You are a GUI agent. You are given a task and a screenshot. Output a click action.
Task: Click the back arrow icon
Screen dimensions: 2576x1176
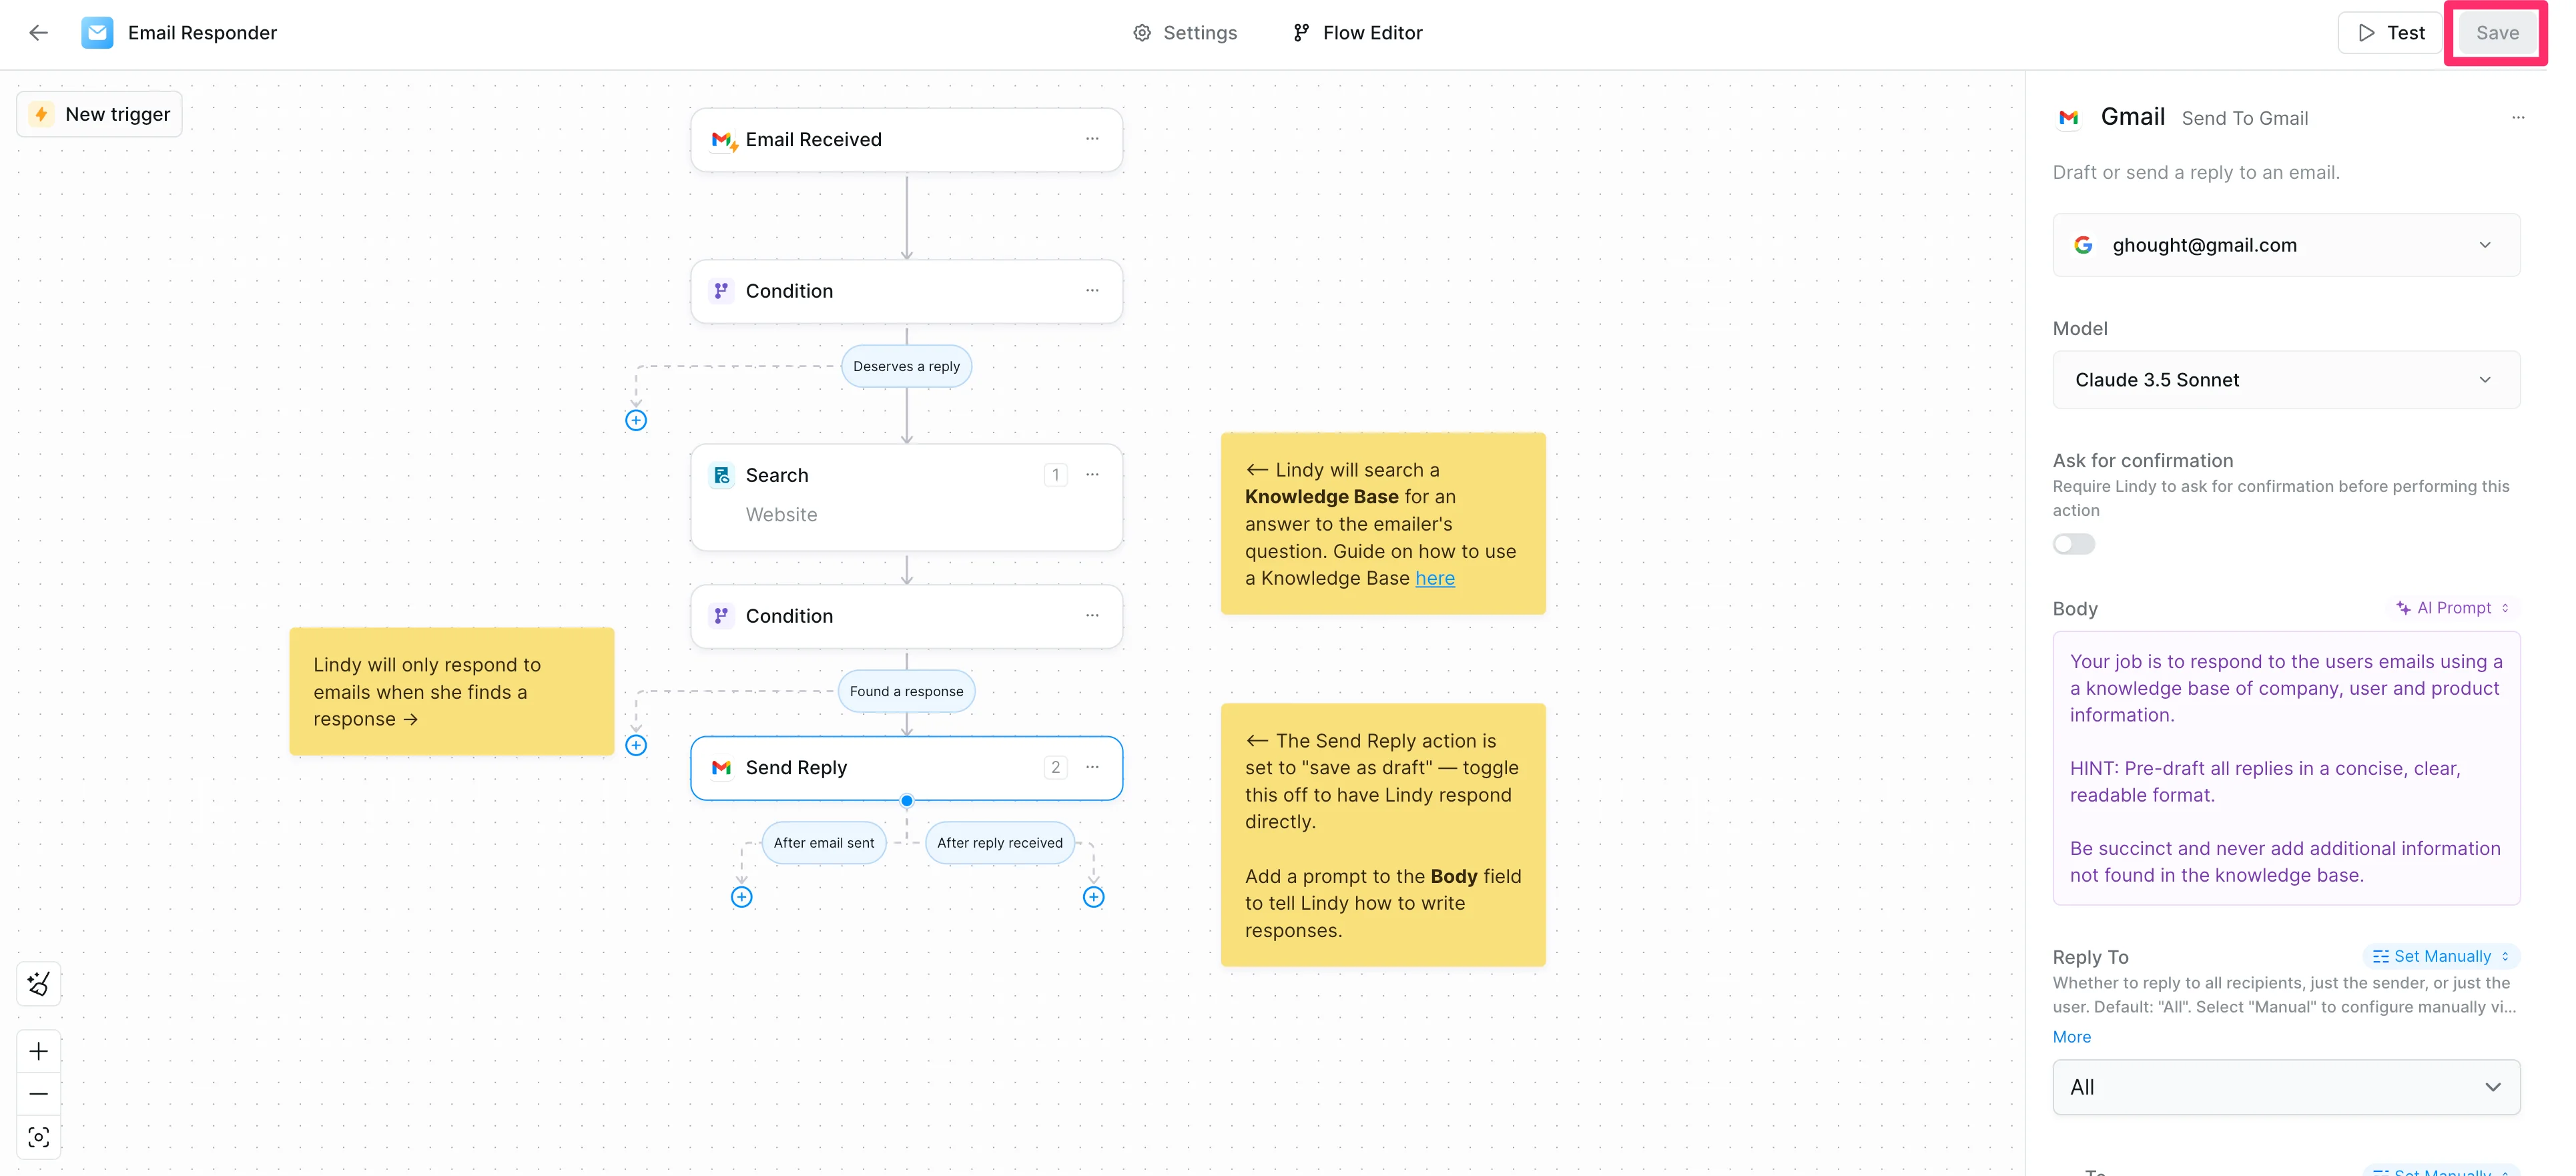[x=38, y=33]
